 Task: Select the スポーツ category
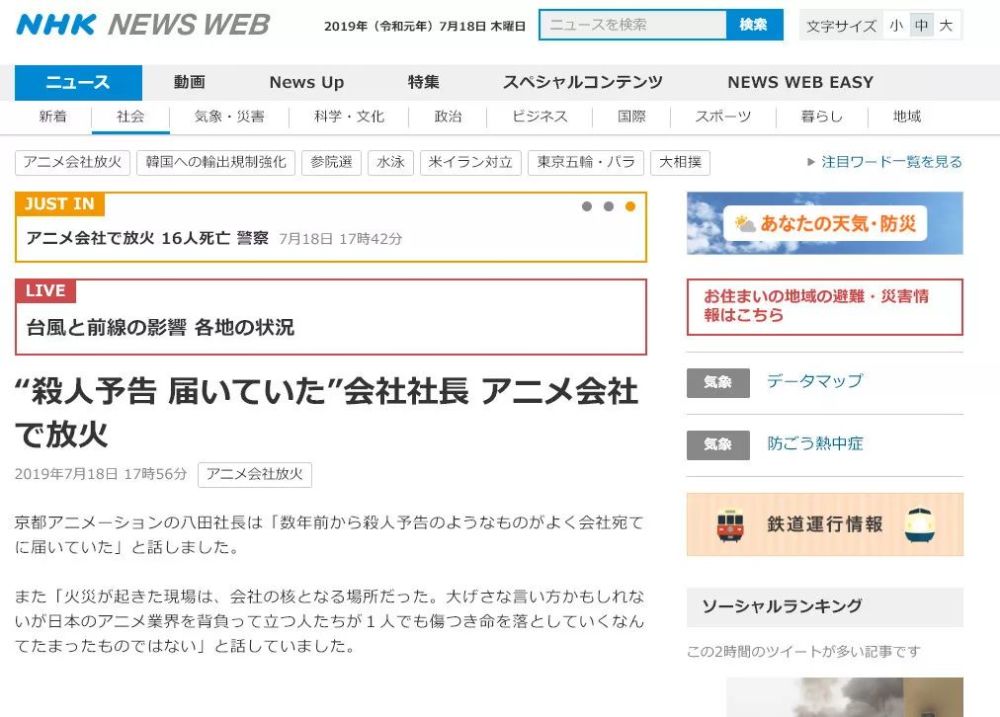point(723,117)
